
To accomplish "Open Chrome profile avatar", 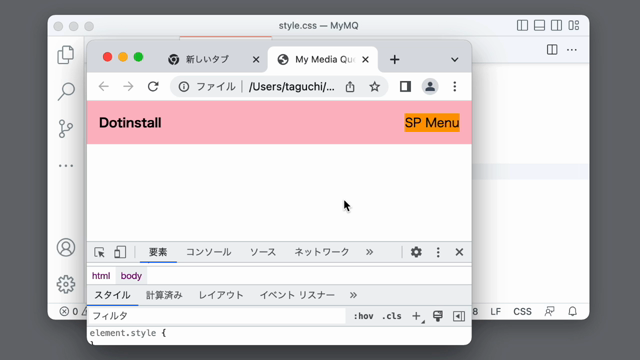I will 430,87.
